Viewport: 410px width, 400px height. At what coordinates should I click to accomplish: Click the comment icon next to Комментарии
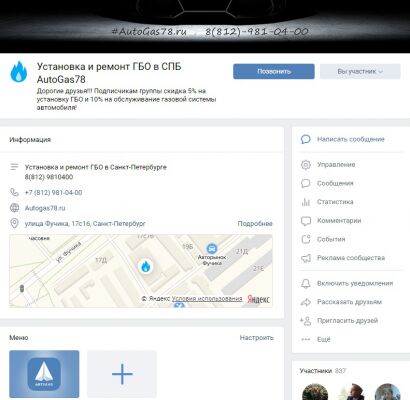tap(305, 221)
